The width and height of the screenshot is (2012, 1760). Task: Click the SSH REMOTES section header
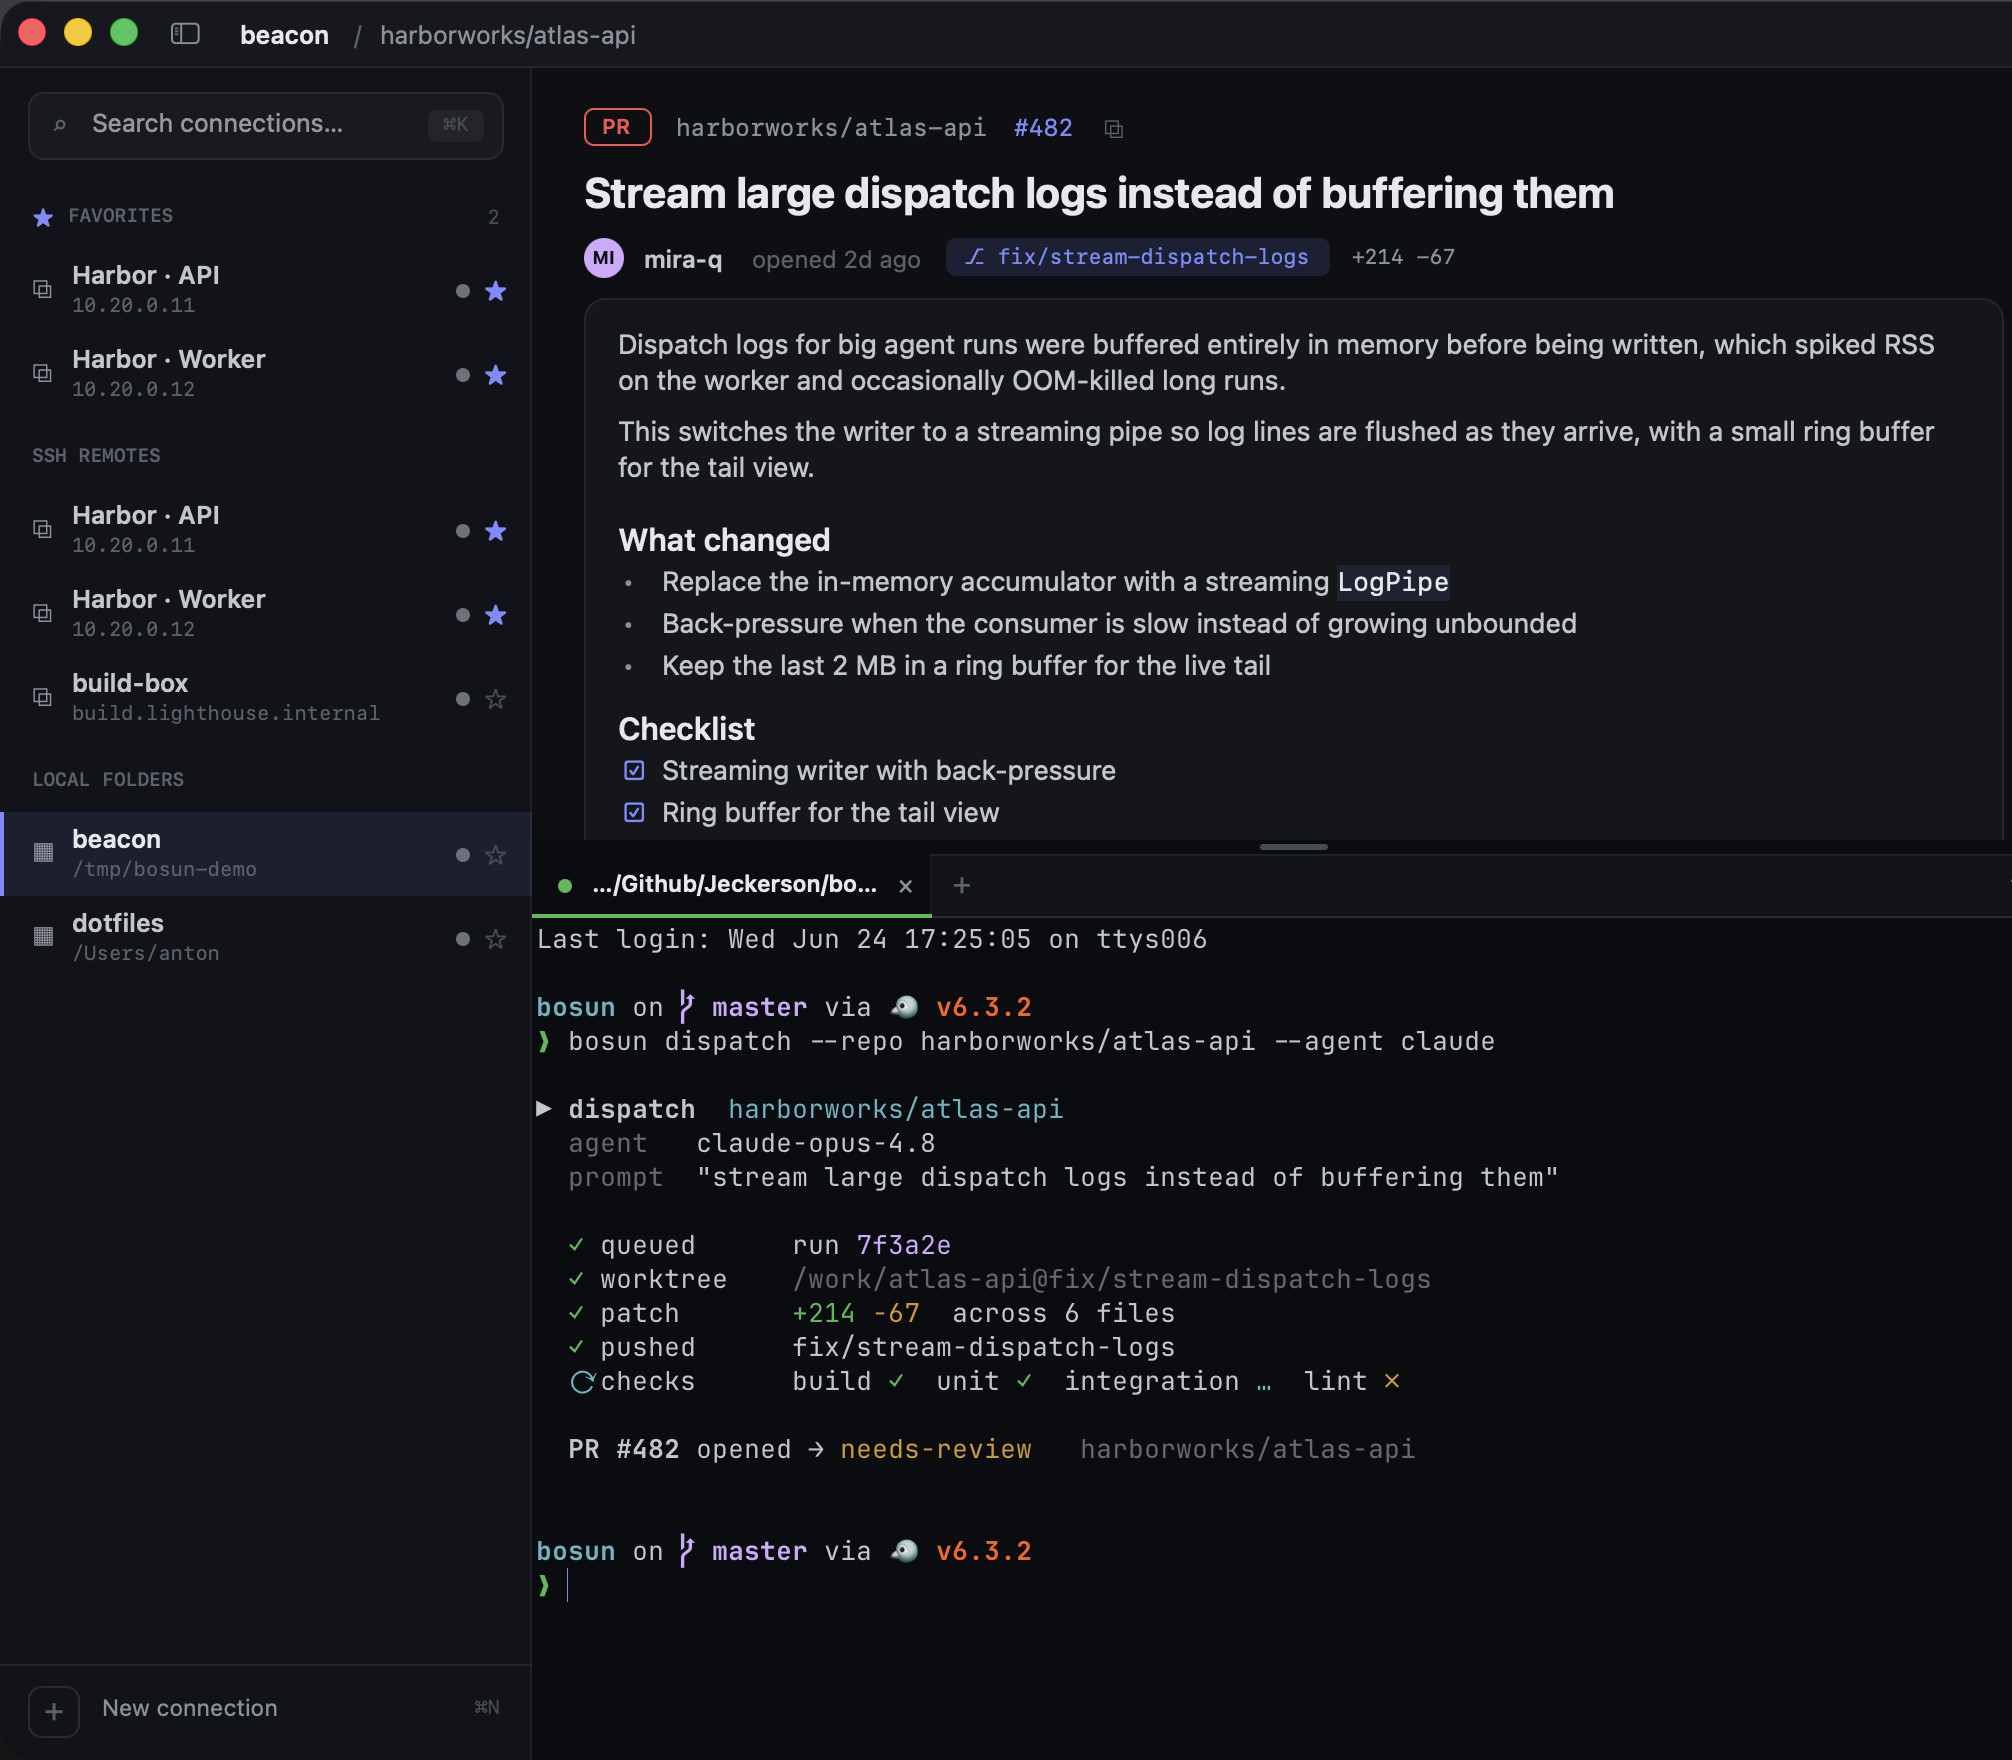pyautogui.click(x=96, y=456)
